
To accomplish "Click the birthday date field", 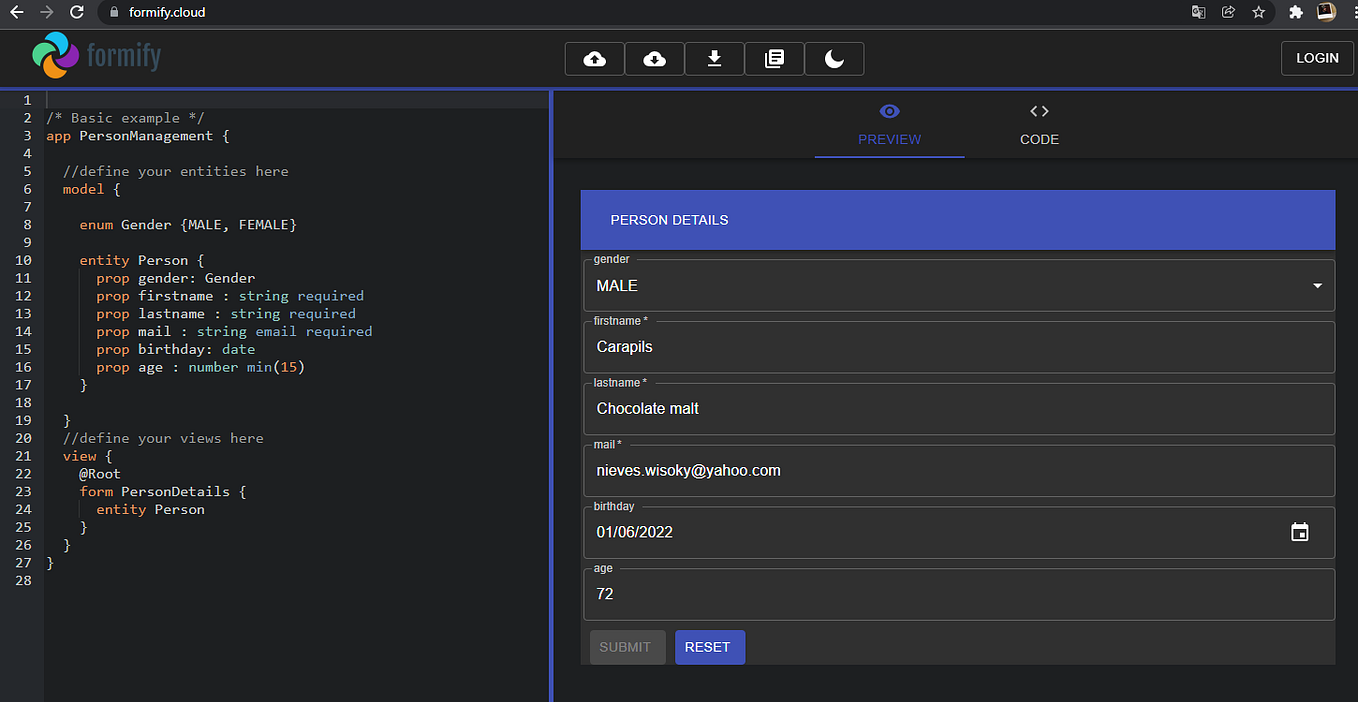I will 959,532.
